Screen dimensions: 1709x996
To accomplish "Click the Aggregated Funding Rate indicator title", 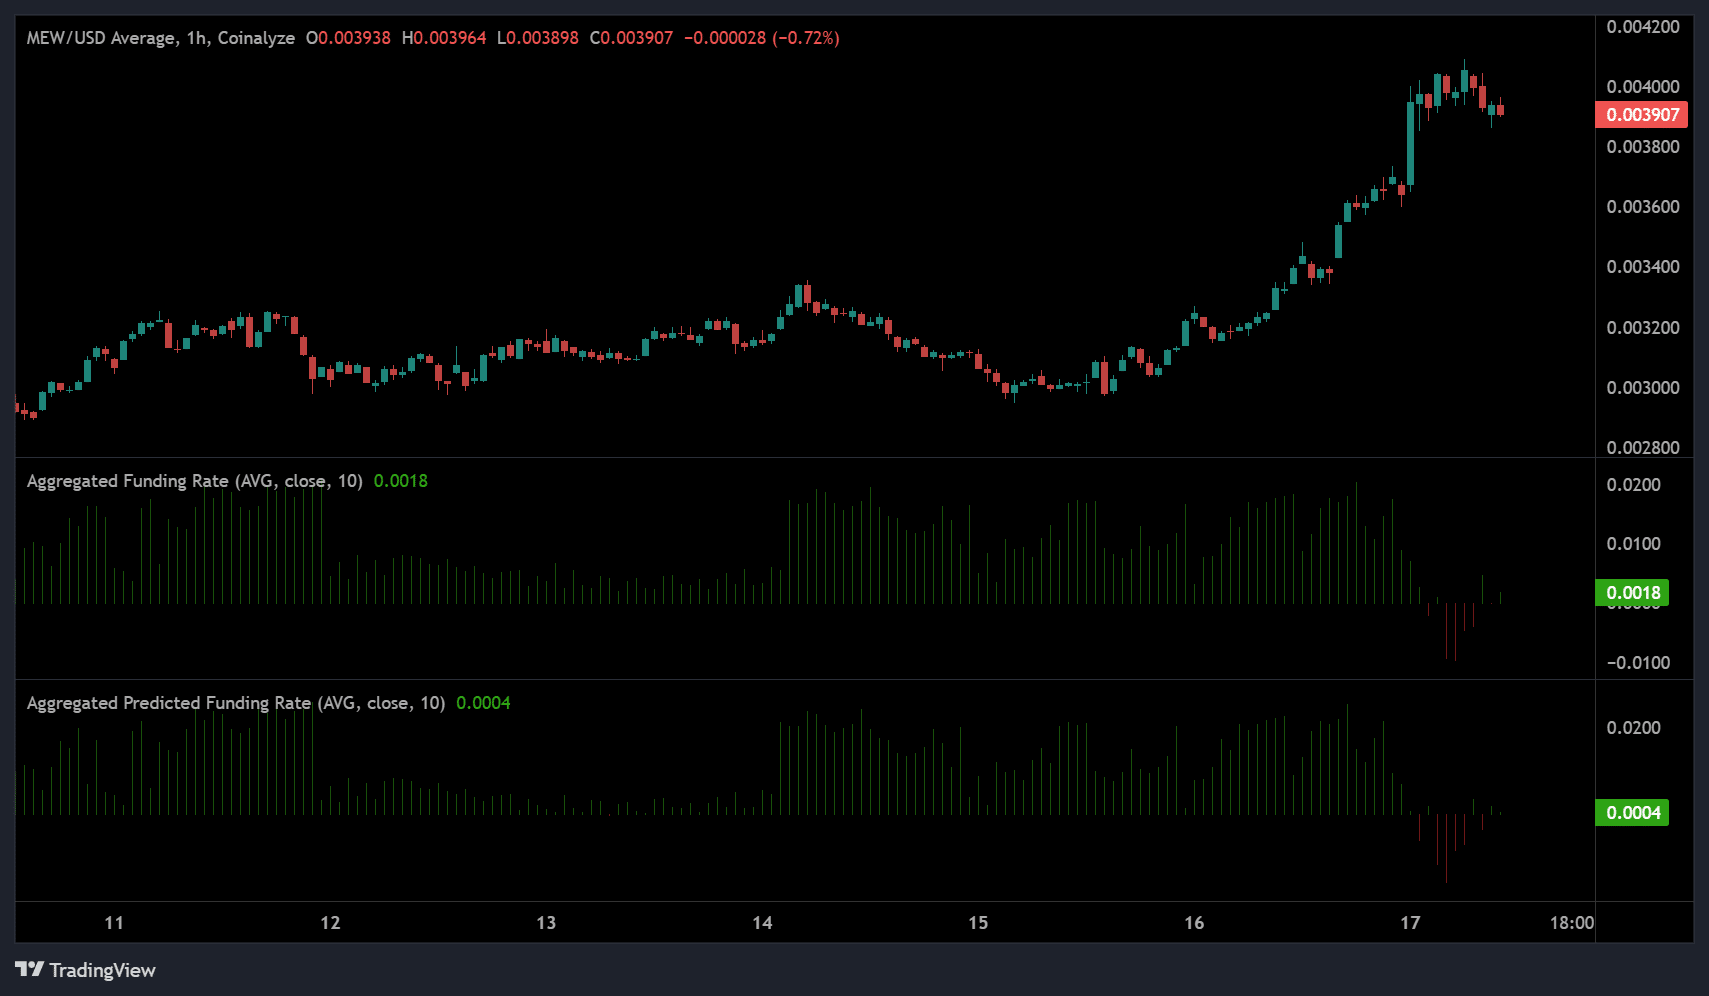I will pyautogui.click(x=194, y=481).
